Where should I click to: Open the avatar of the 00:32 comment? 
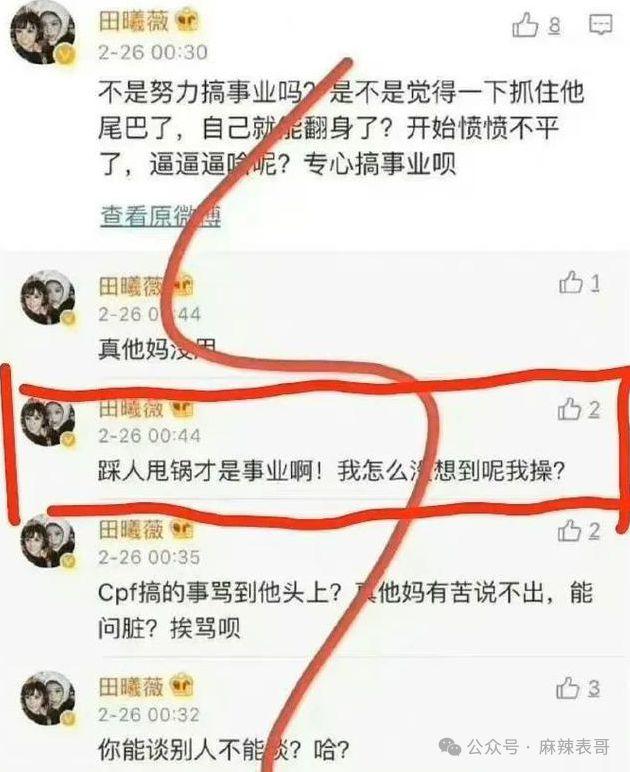(x=48, y=698)
